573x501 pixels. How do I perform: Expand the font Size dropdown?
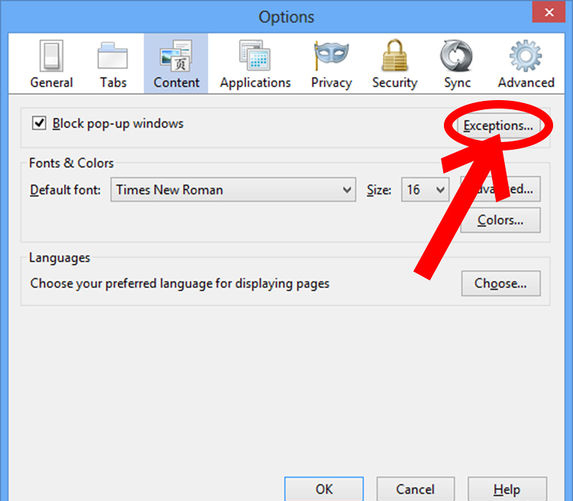click(425, 190)
